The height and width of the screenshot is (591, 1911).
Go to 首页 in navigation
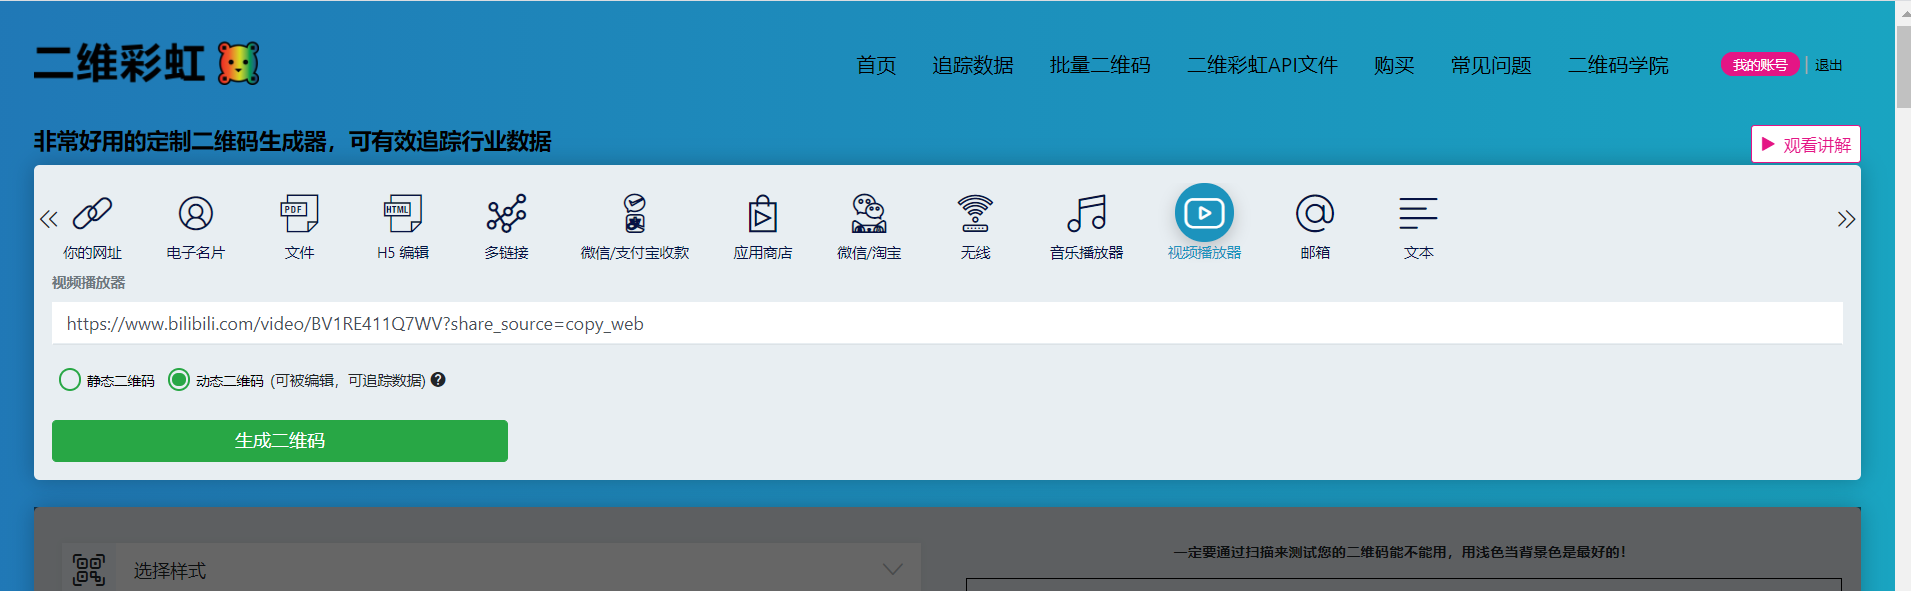[876, 65]
